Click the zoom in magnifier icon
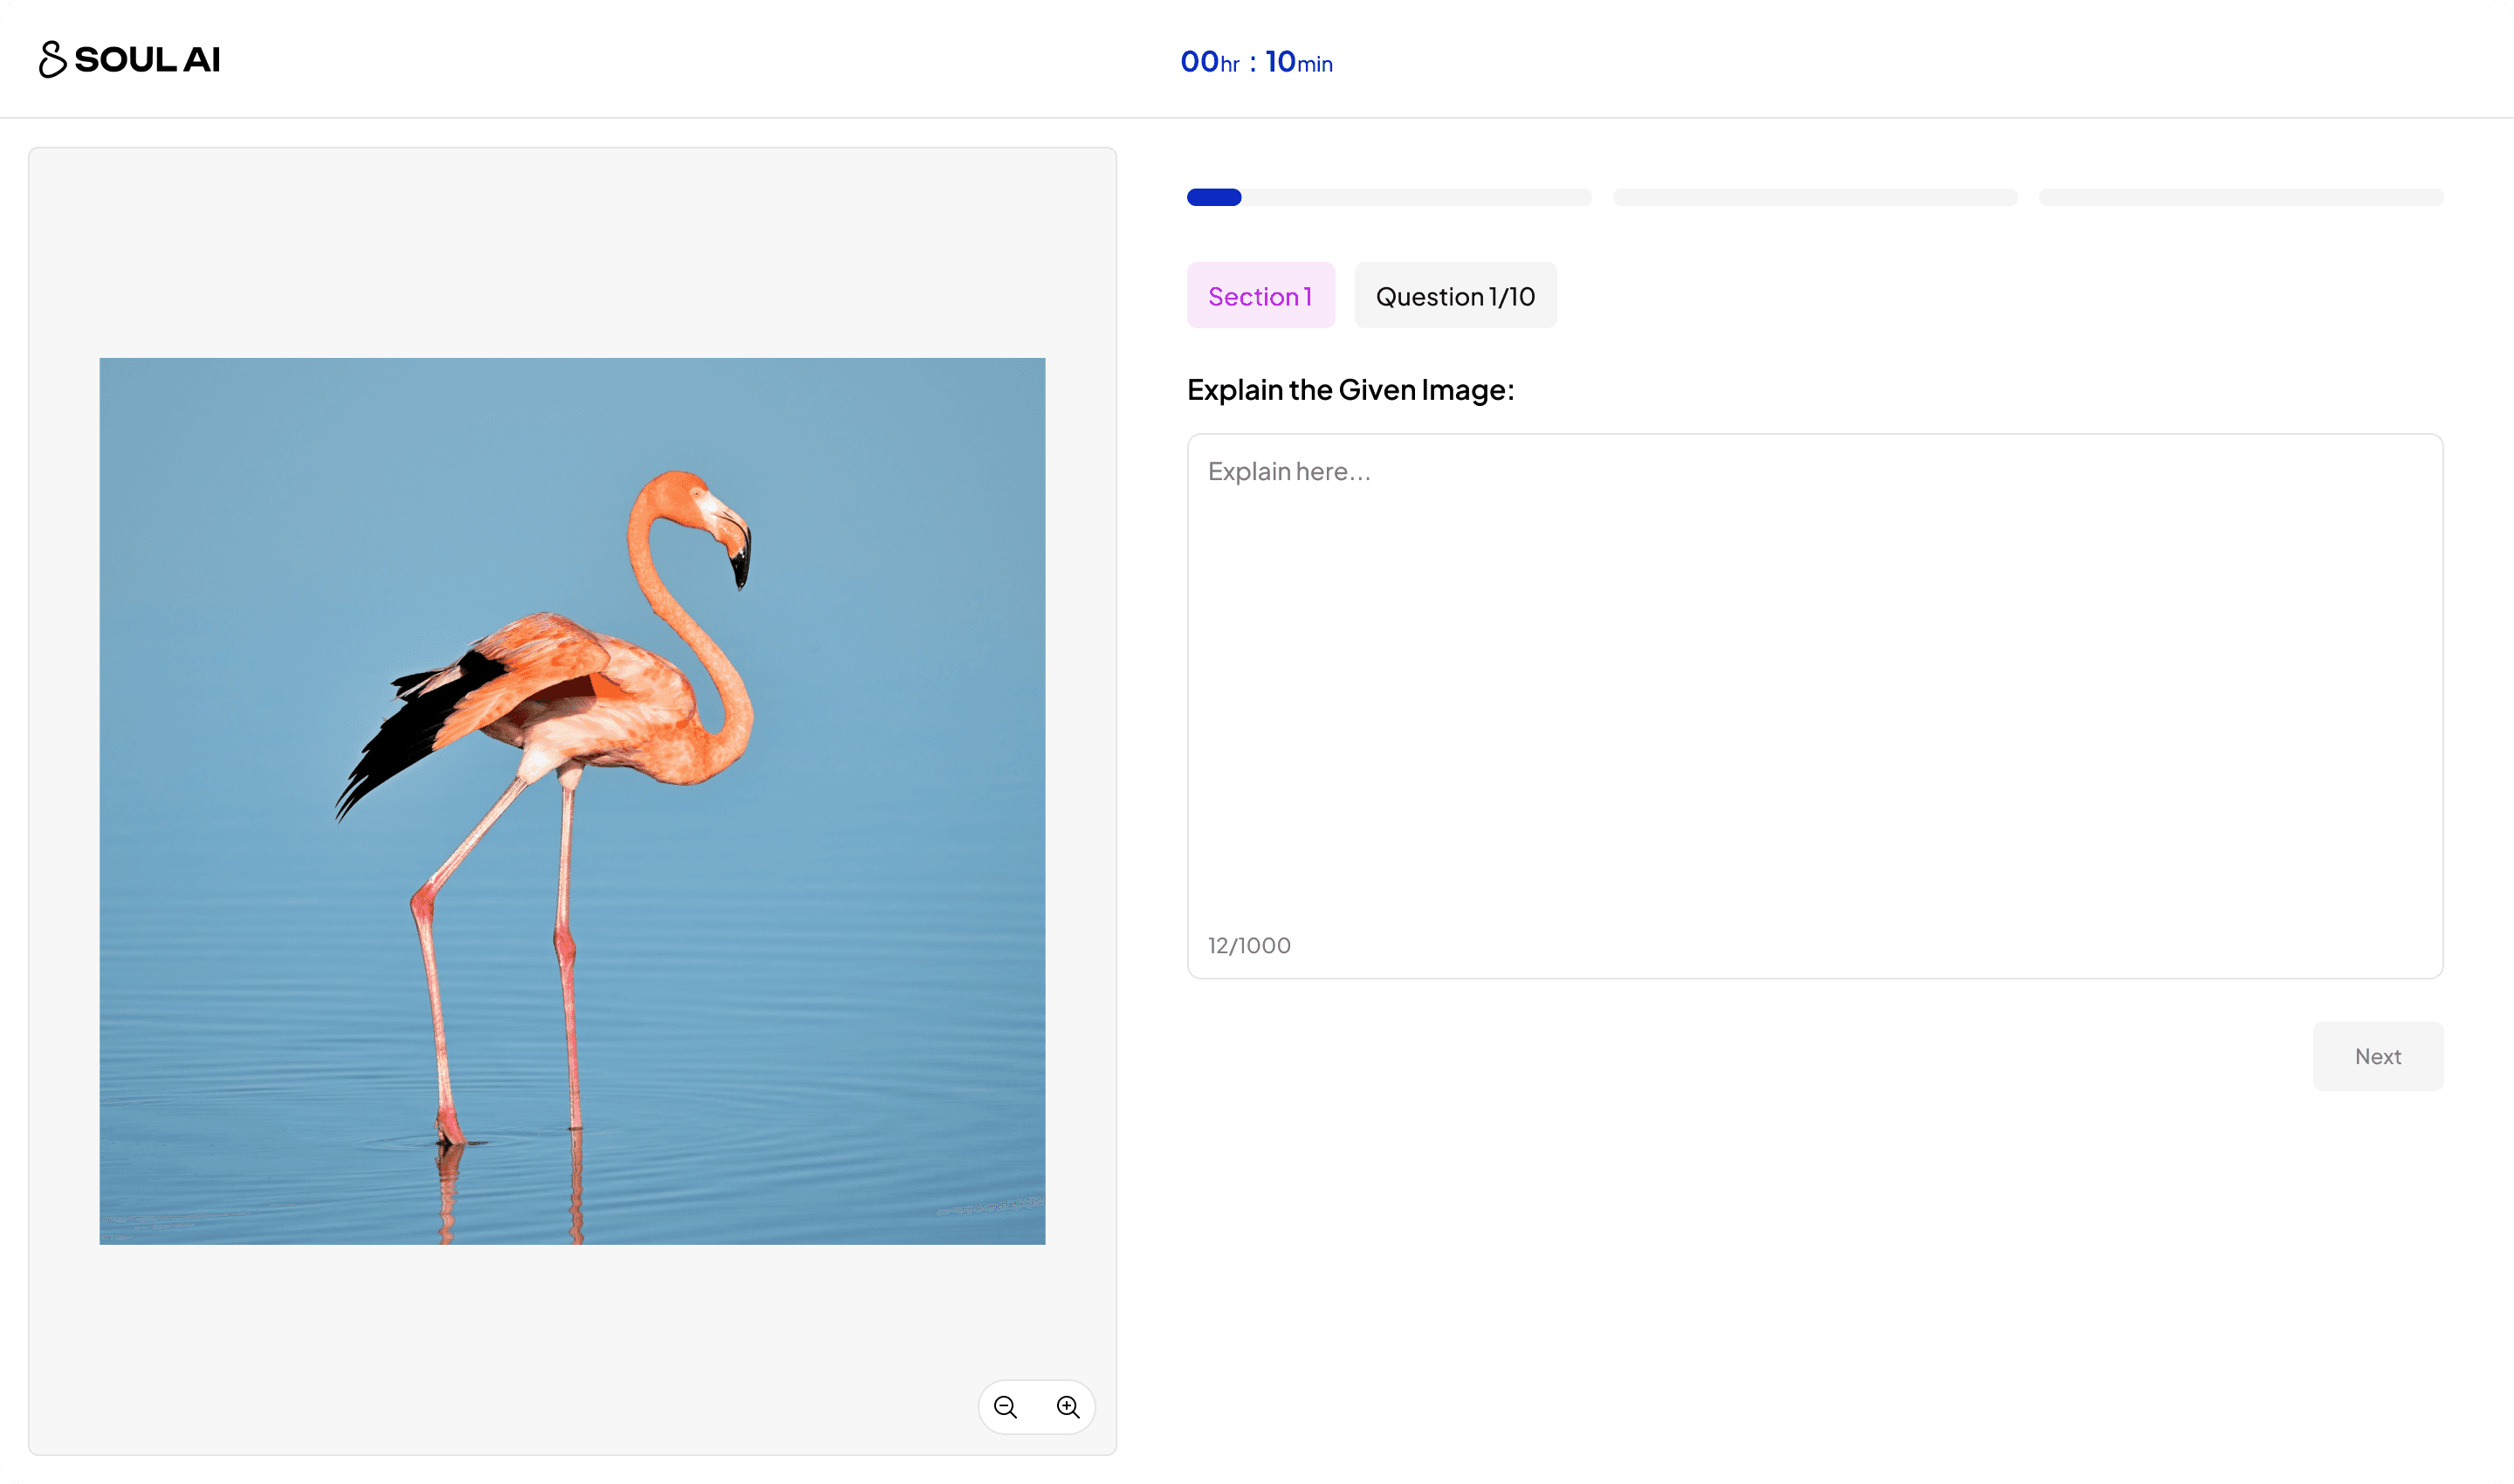Screen dimensions: 2514x1484 [x=1067, y=1406]
